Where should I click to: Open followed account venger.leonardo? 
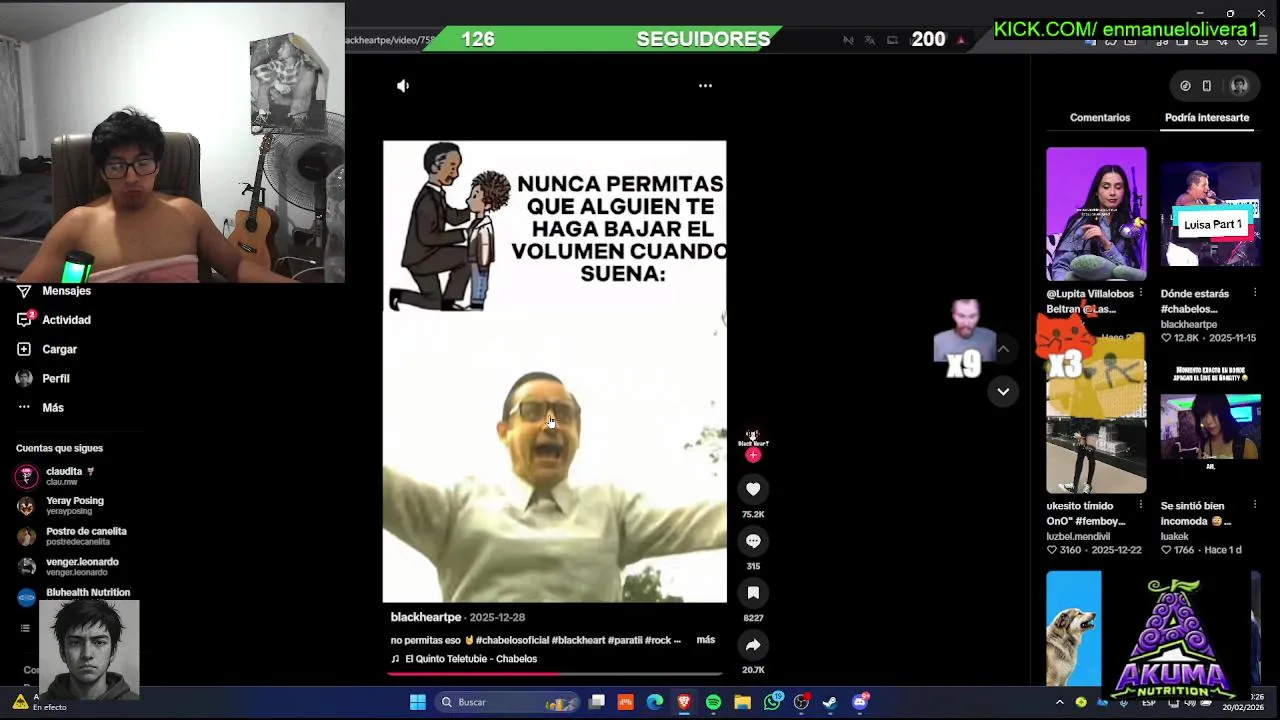[70, 567]
